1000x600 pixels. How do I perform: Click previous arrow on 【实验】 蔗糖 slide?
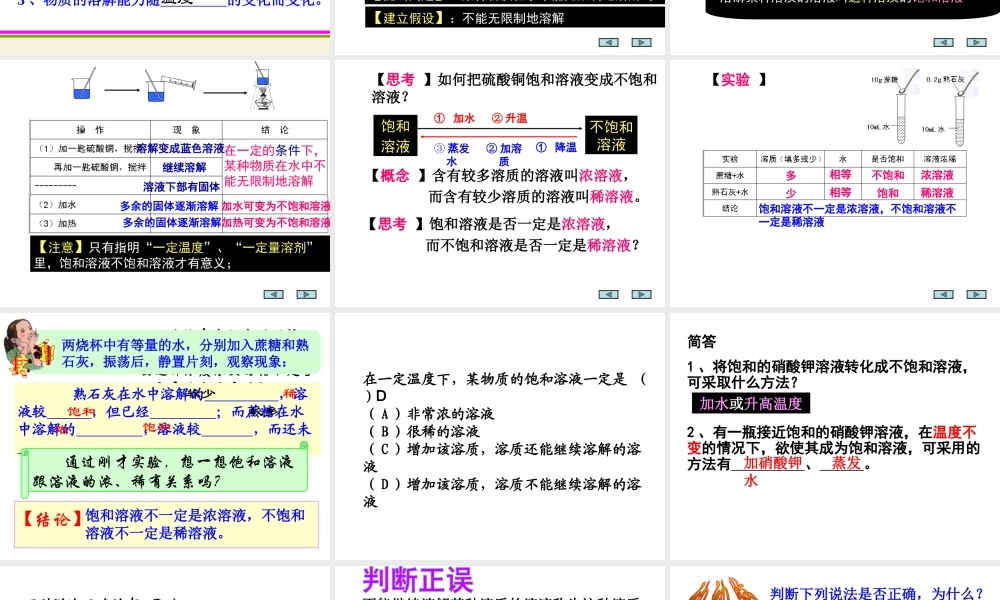pos(943,294)
